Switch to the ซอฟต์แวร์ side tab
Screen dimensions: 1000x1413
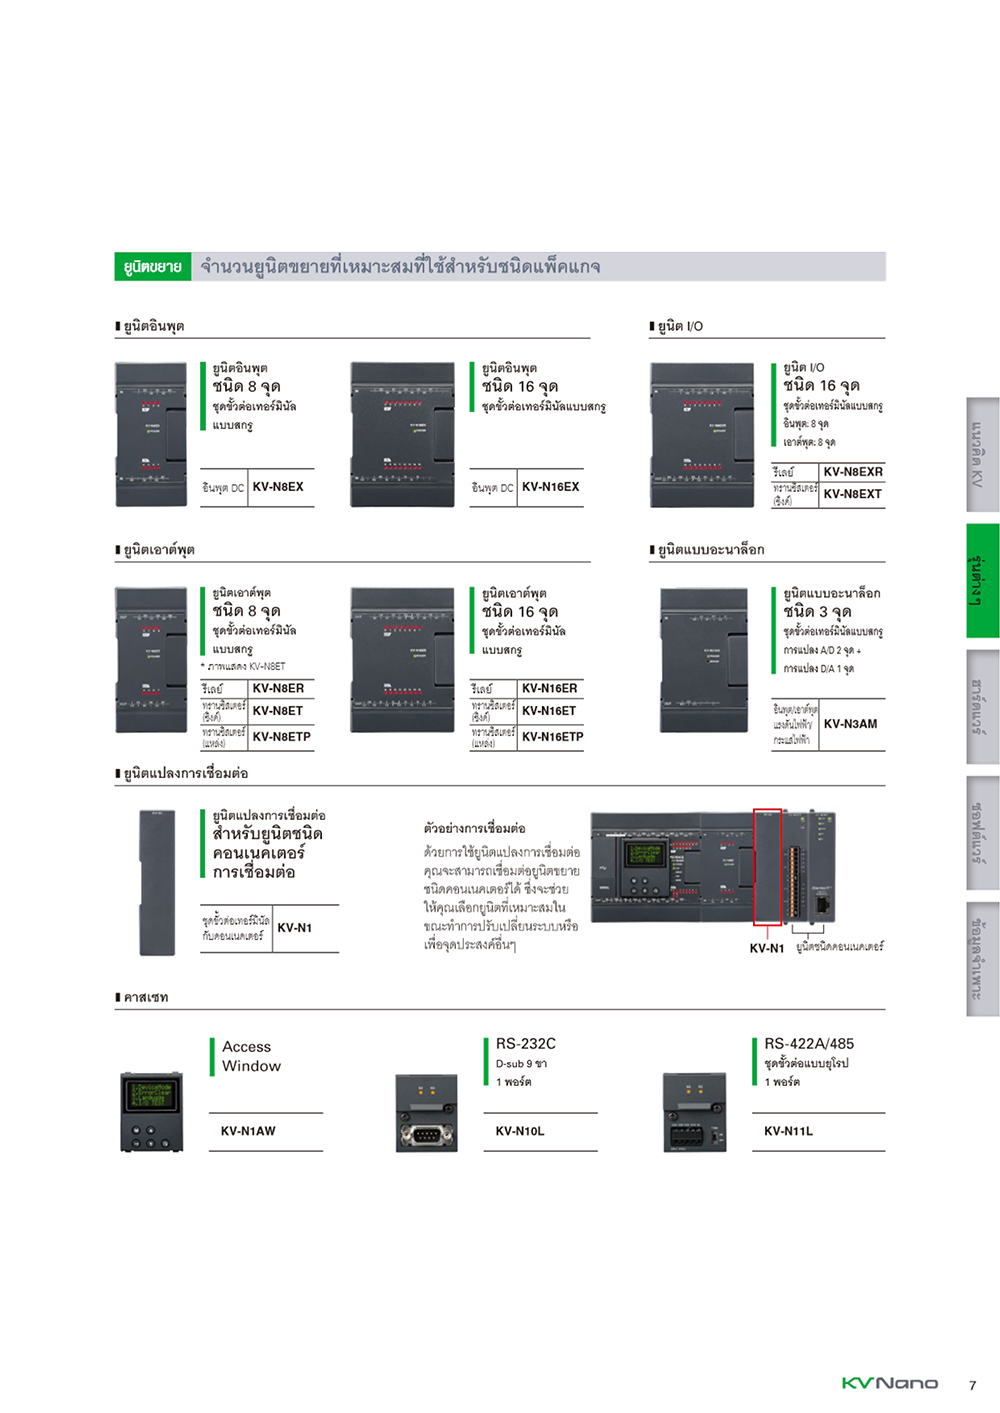tap(982, 833)
